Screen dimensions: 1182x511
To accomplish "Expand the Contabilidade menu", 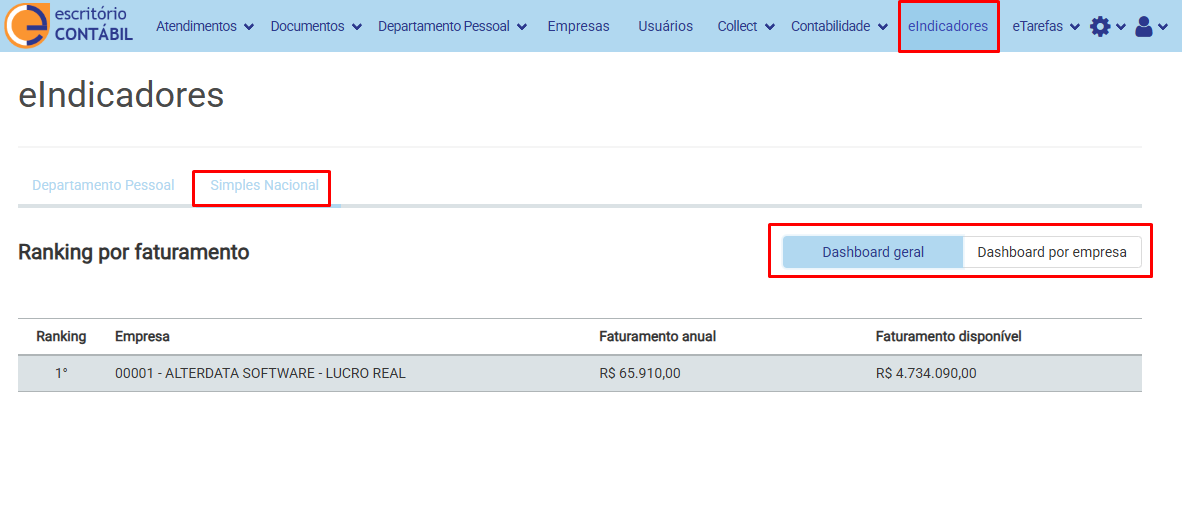I will [x=839, y=26].
